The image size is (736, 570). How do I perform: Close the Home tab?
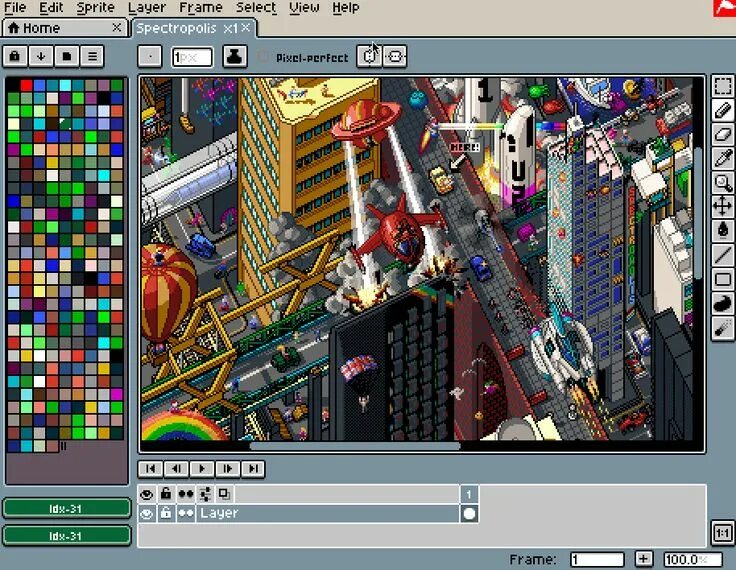117,28
